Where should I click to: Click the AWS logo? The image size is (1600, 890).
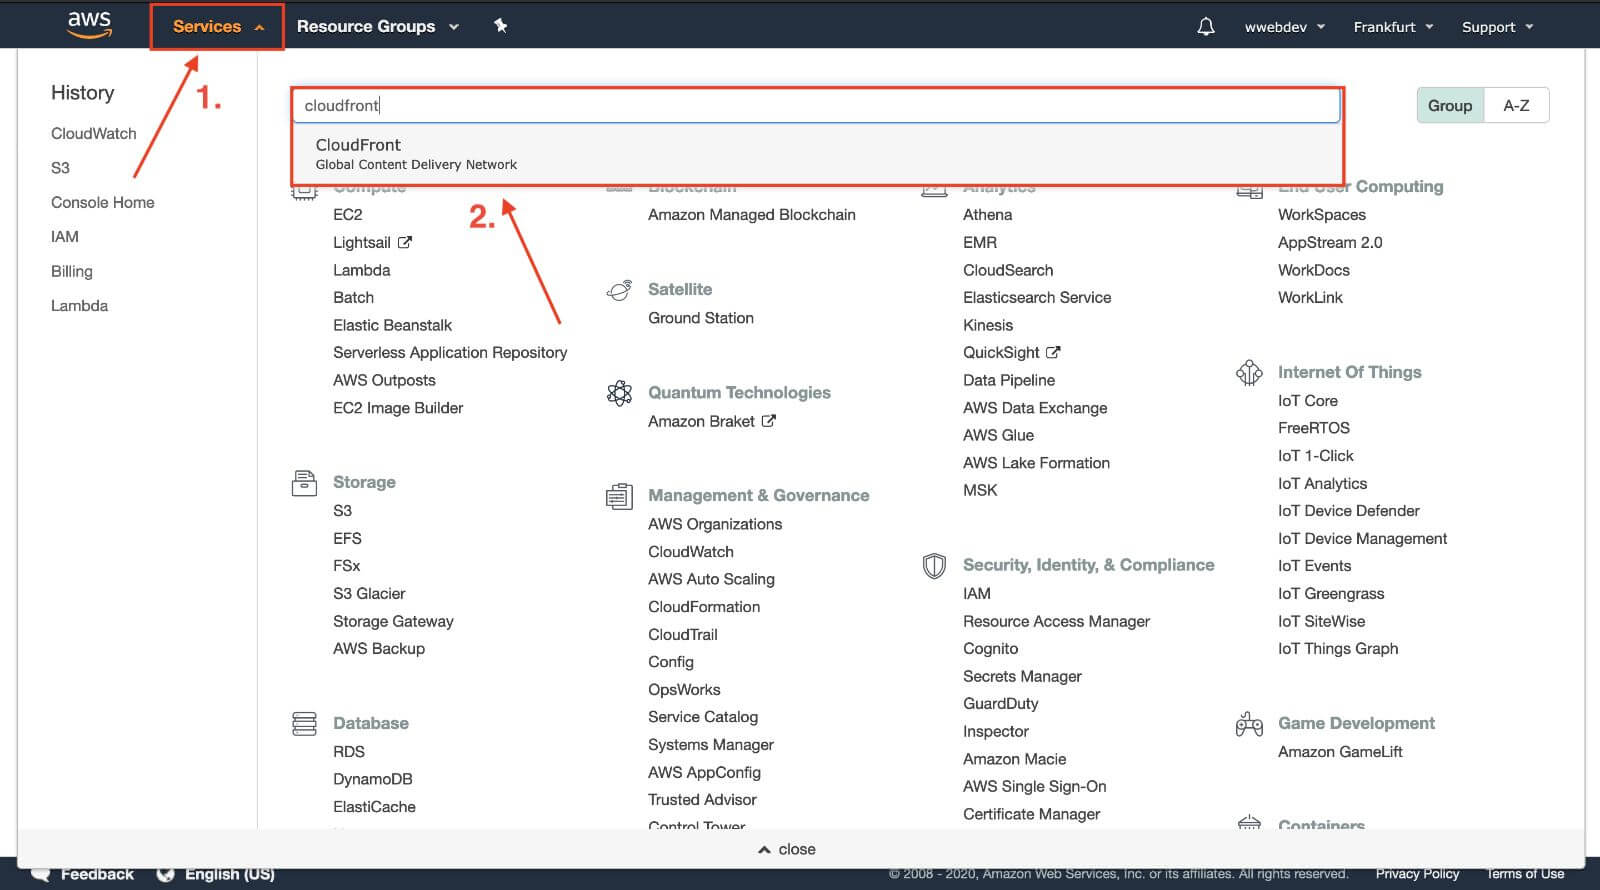(90, 25)
